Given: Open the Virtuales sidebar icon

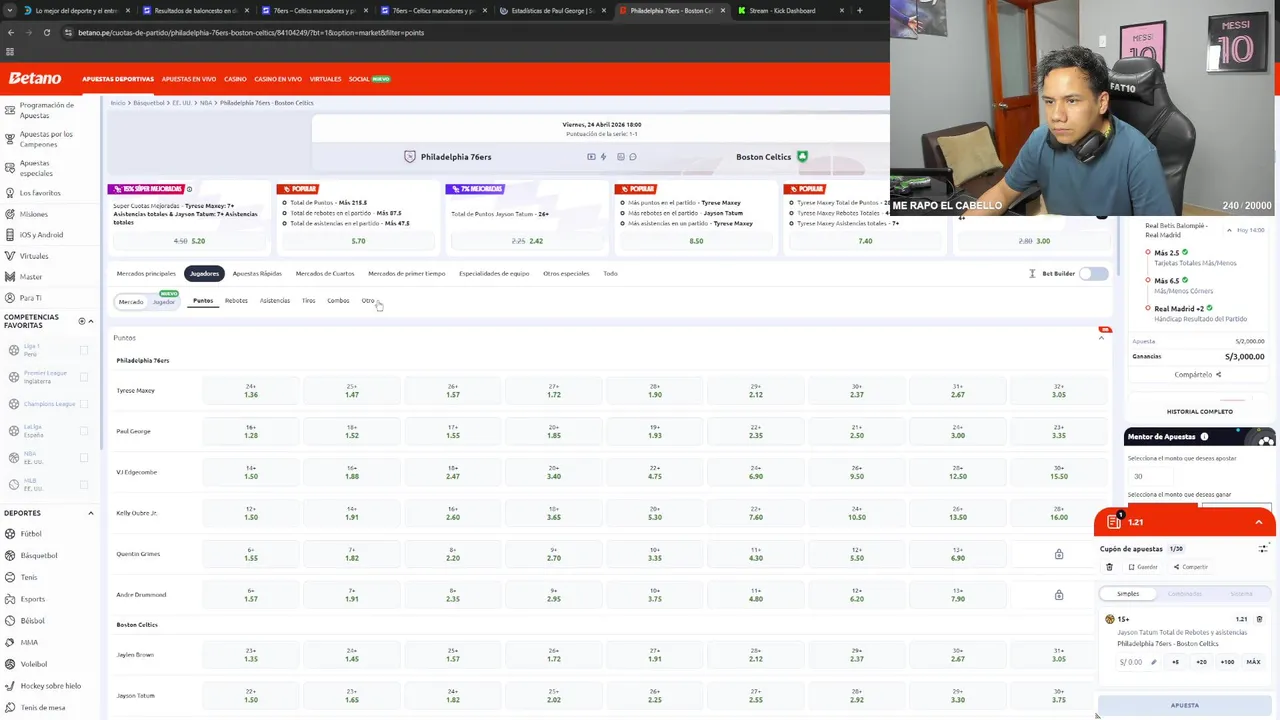Looking at the screenshot, I should pyautogui.click(x=10, y=256).
